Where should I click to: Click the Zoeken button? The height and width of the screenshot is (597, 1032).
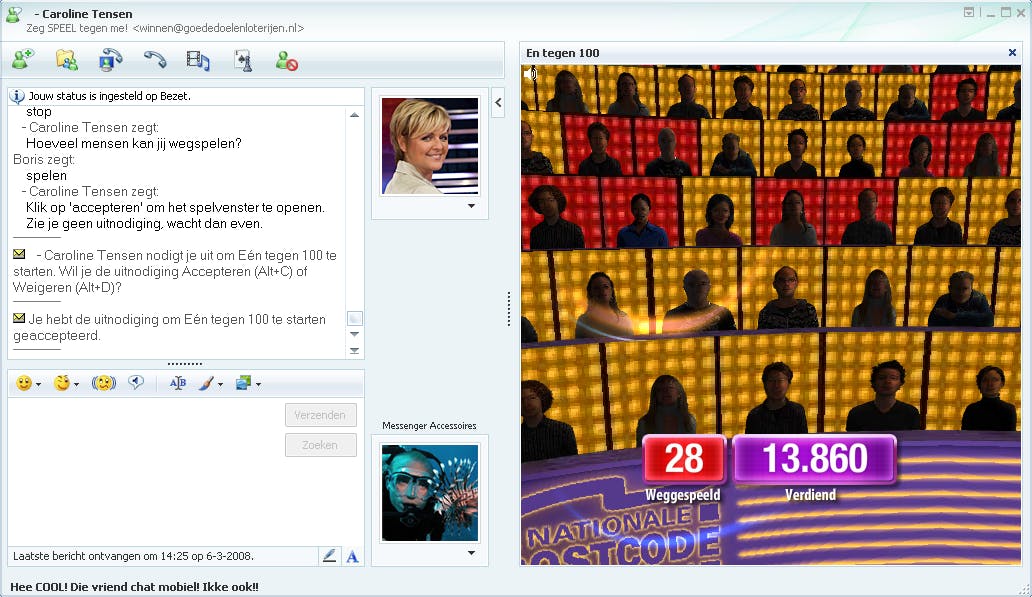321,445
